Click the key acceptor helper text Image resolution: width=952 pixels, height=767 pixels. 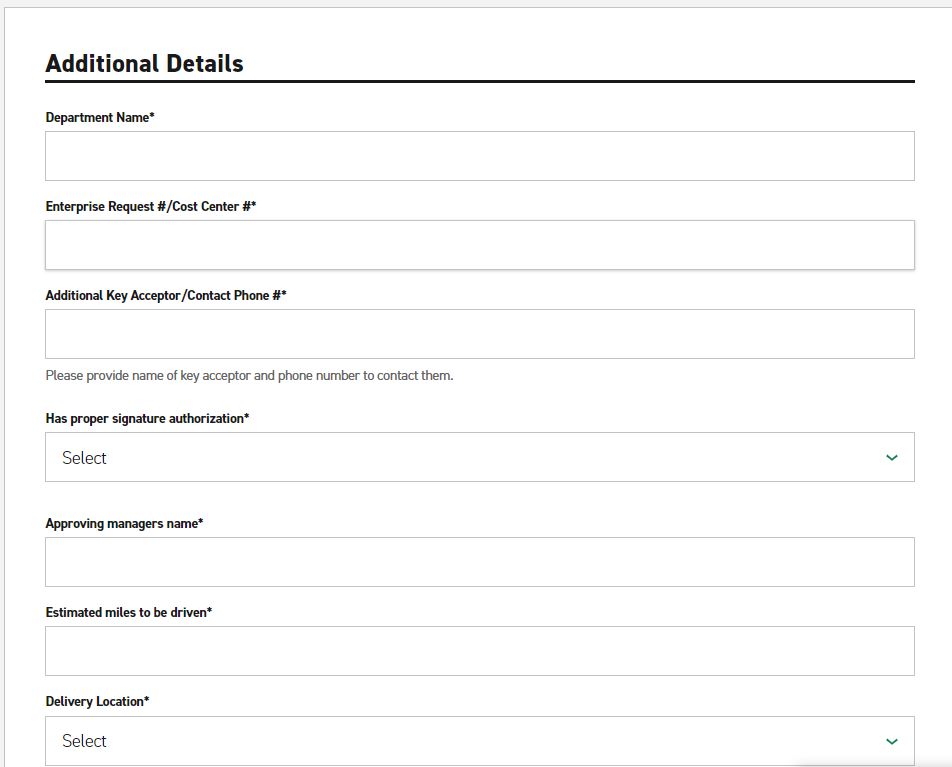(249, 376)
